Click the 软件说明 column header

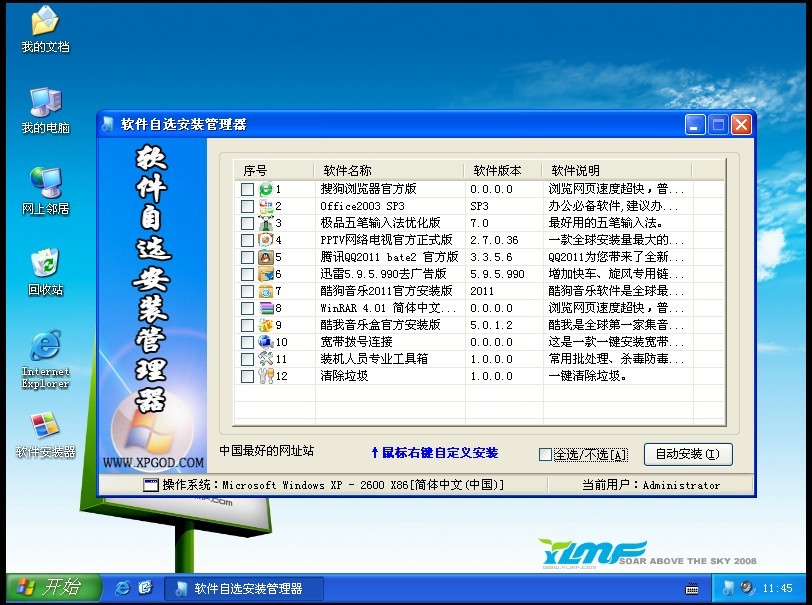617,170
